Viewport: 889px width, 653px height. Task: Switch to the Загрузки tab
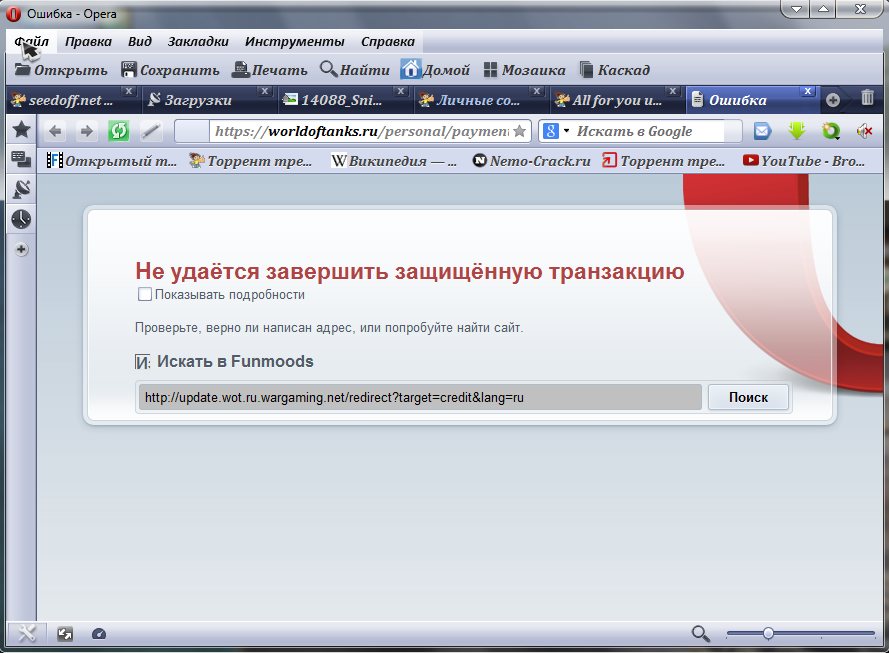[198, 100]
